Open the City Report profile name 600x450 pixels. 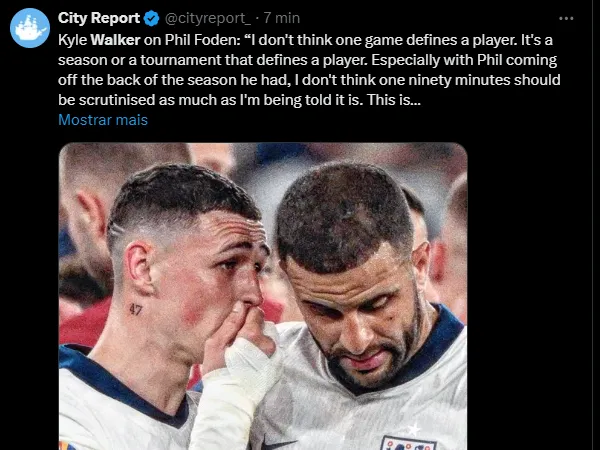point(98,18)
